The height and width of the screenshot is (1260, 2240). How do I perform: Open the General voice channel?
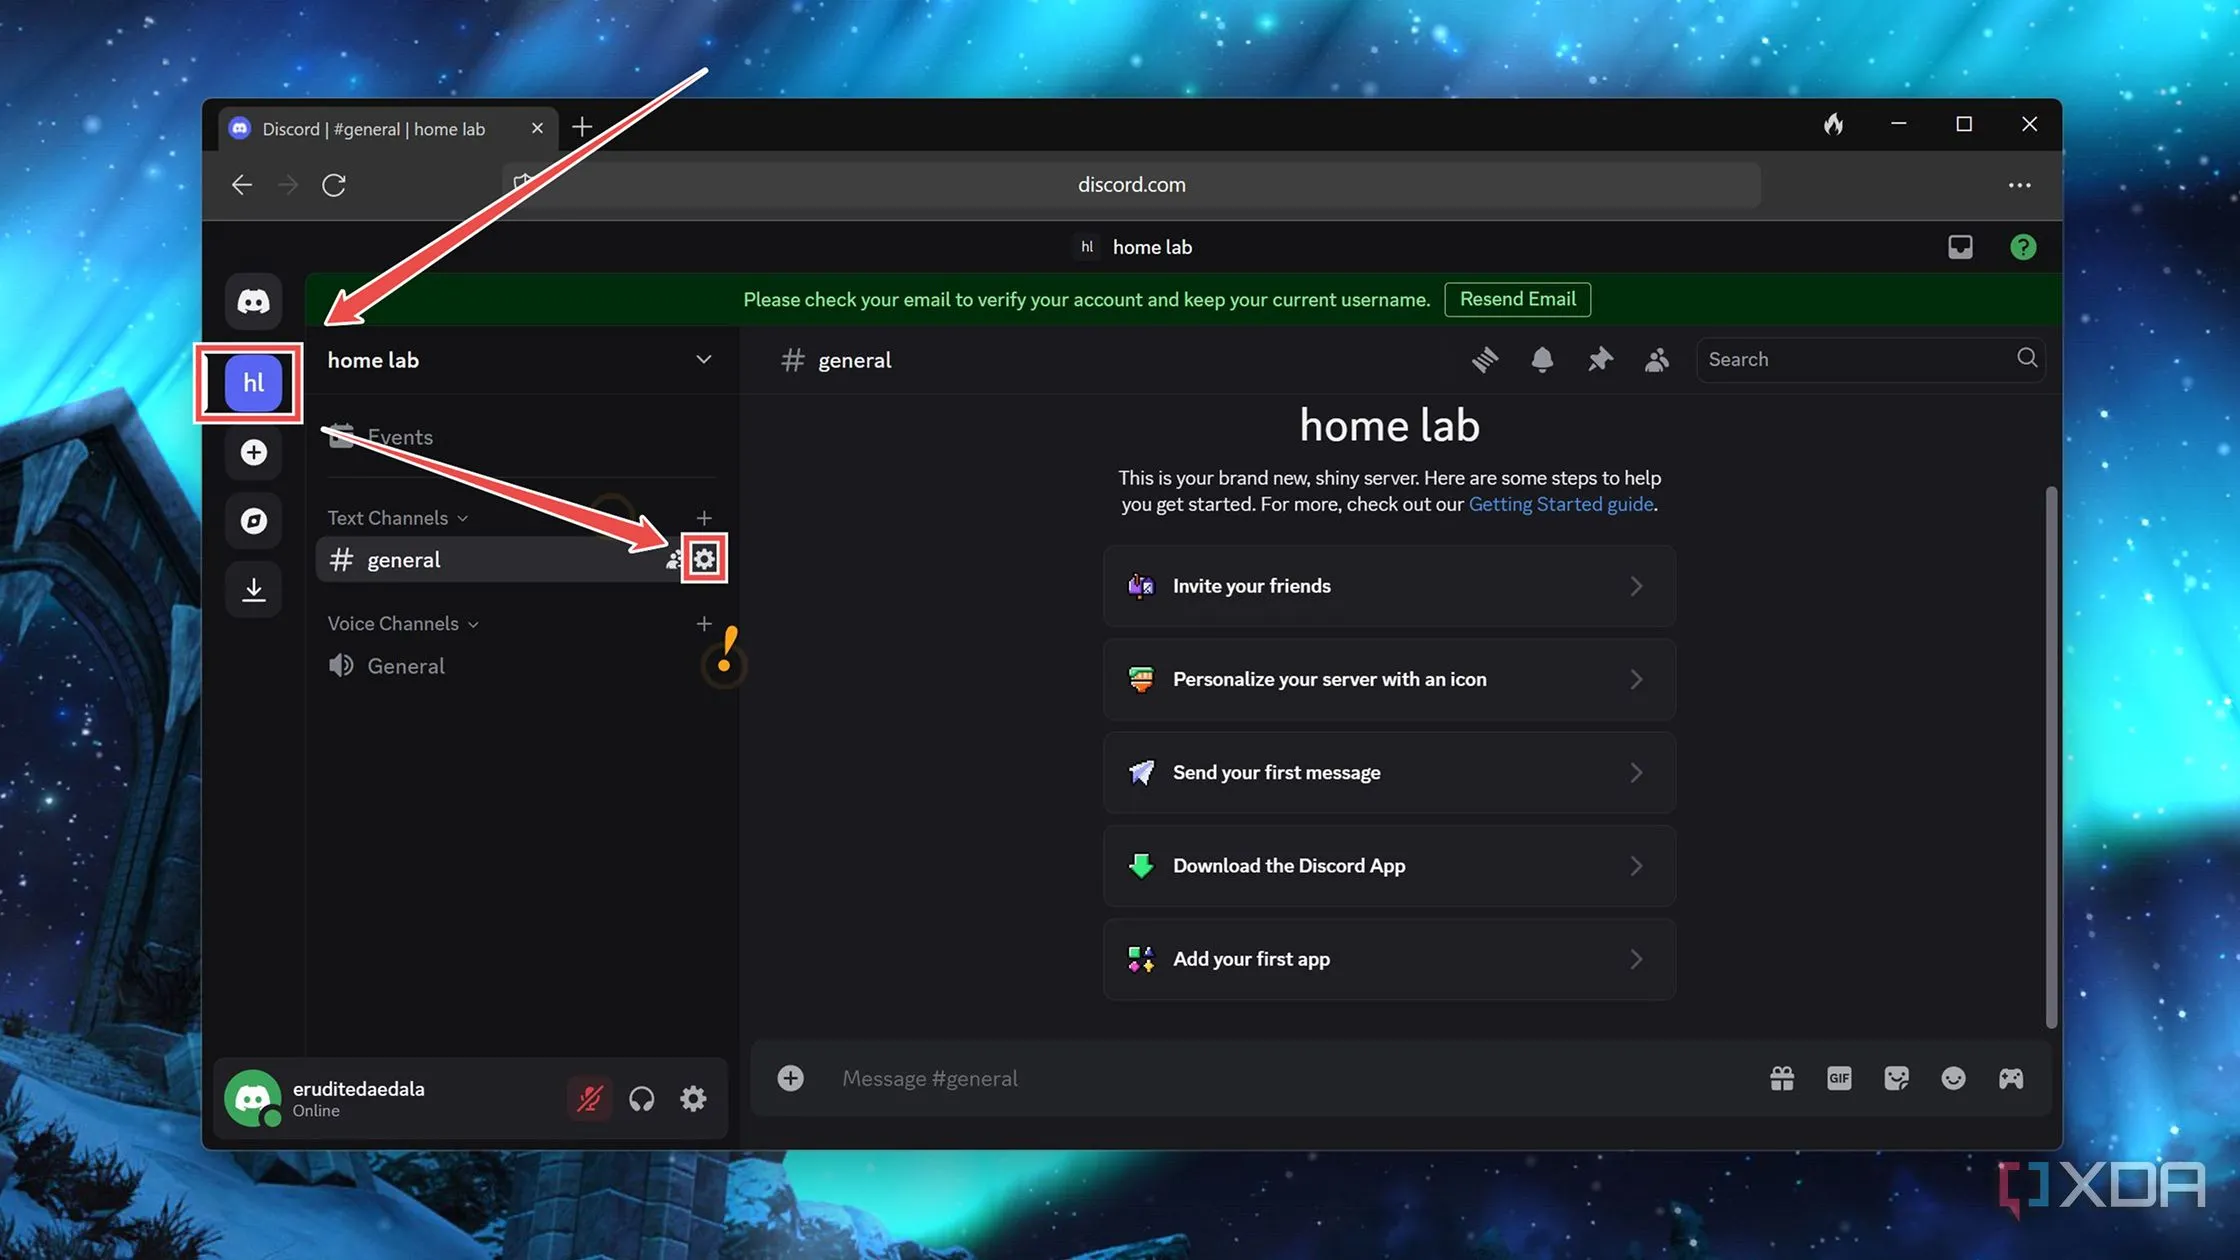pos(406,666)
